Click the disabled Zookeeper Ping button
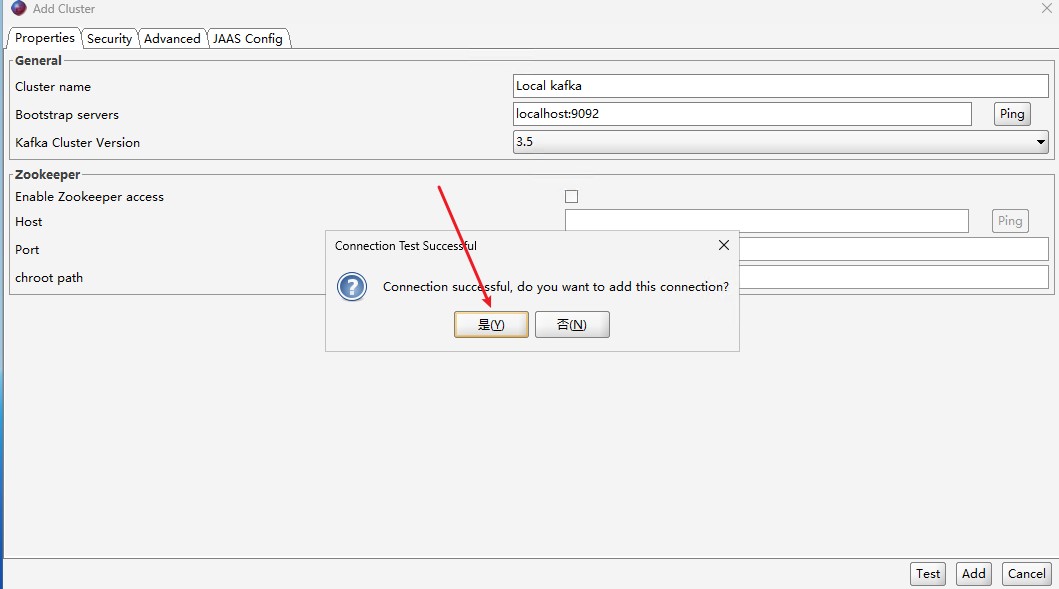Viewport: 1059px width, 589px height. (x=1010, y=221)
